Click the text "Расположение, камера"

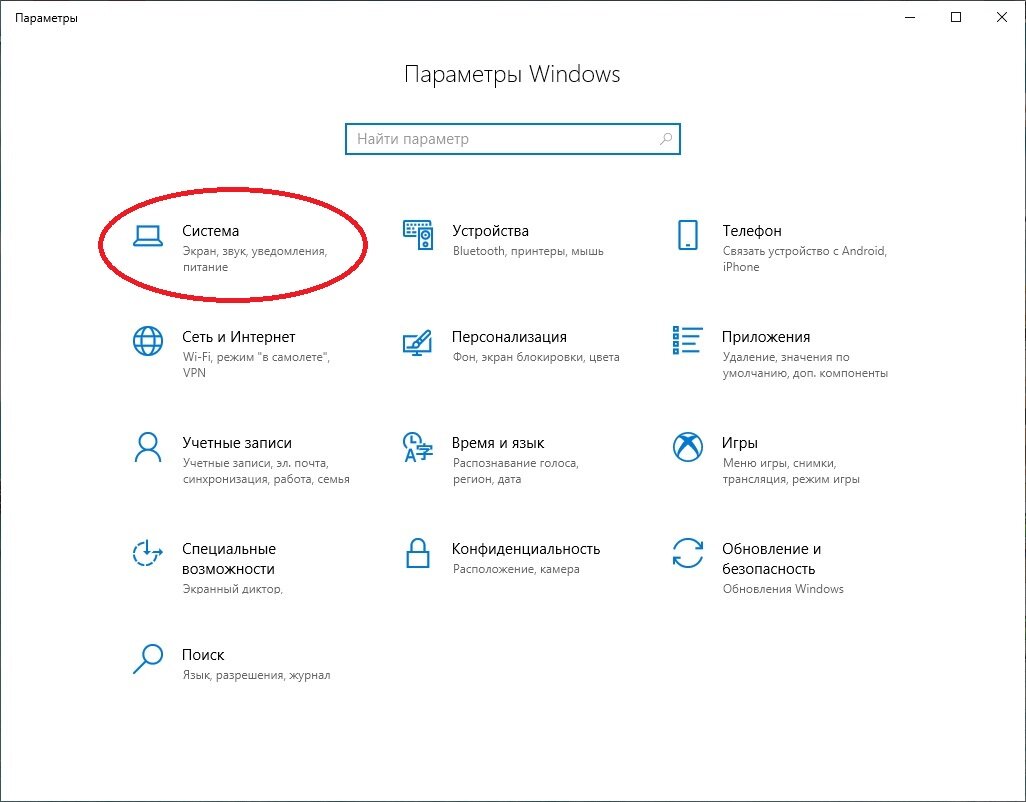(x=516, y=569)
